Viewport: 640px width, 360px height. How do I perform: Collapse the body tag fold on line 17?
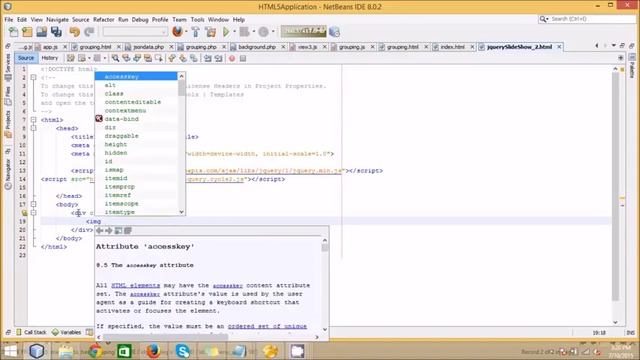[33, 204]
